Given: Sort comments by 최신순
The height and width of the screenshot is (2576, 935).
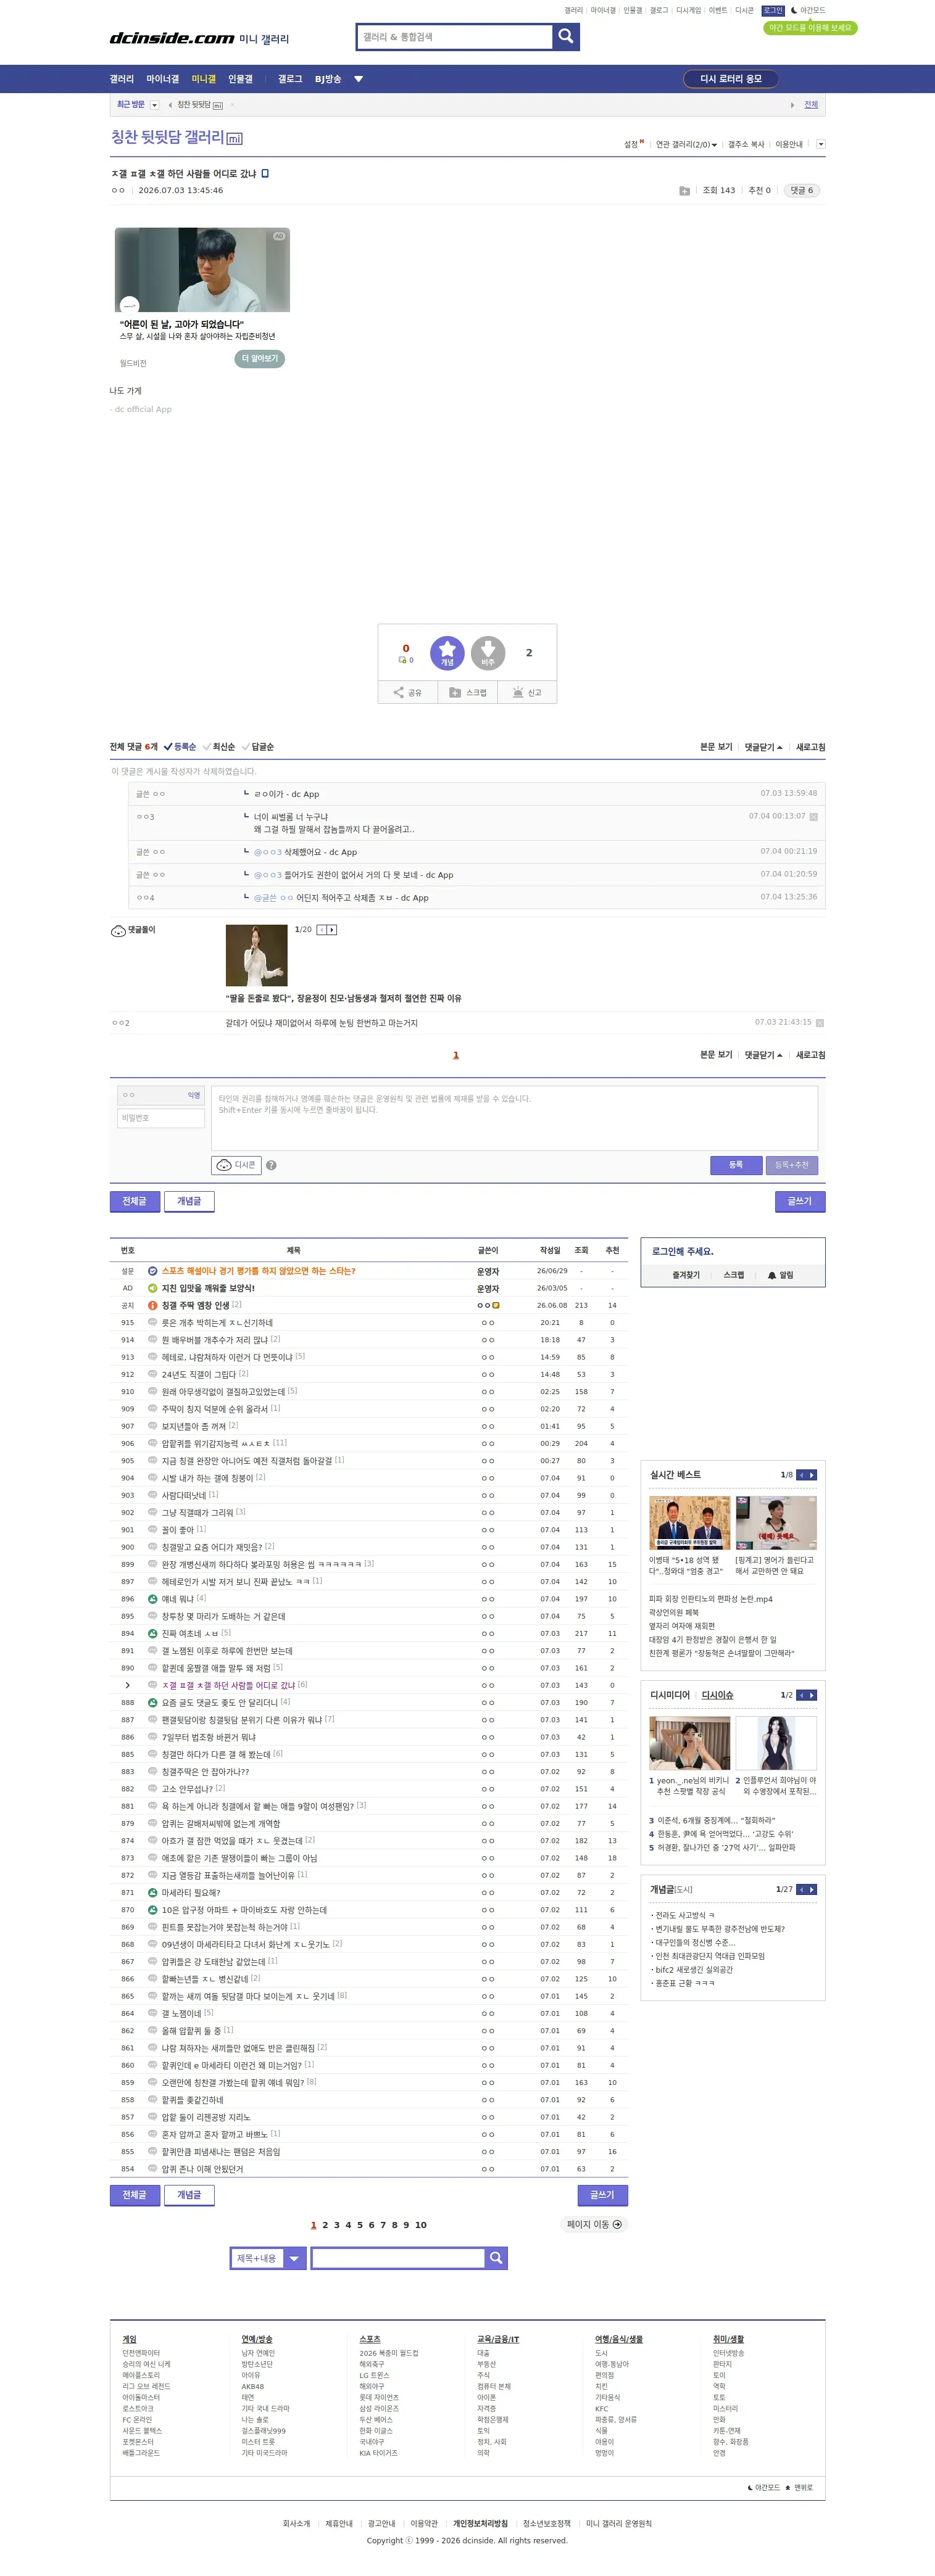Looking at the screenshot, I should [x=219, y=747].
